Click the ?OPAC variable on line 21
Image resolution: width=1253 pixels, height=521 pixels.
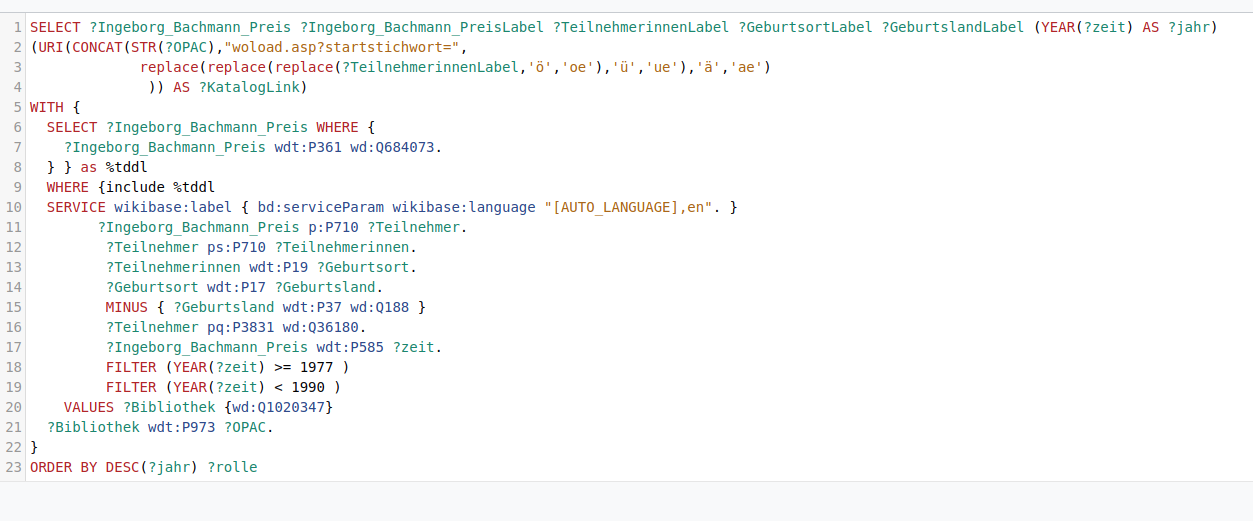pyautogui.click(x=247, y=427)
